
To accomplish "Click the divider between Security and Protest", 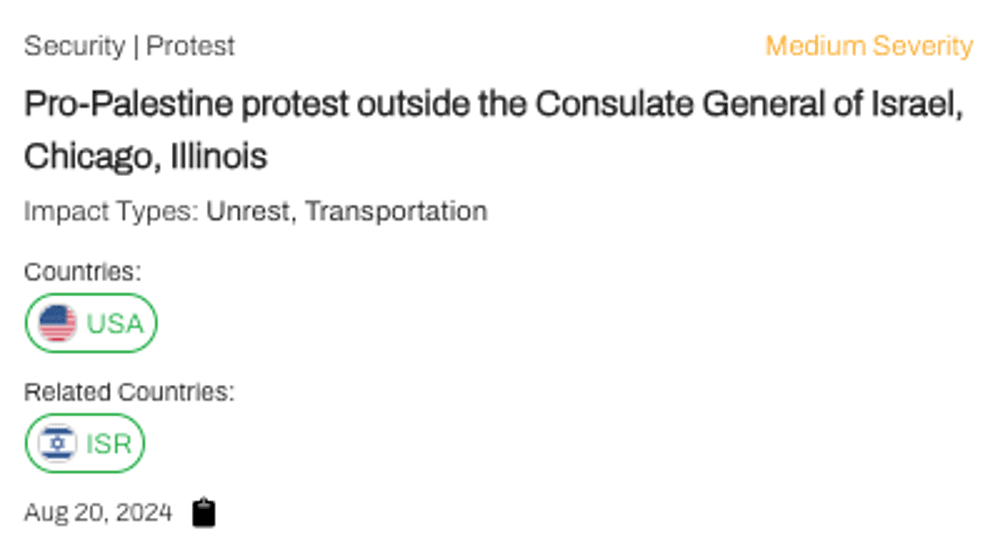I will tap(136, 46).
